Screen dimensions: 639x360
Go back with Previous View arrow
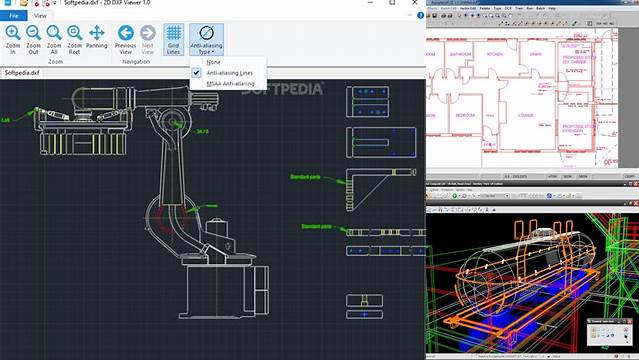126,40
